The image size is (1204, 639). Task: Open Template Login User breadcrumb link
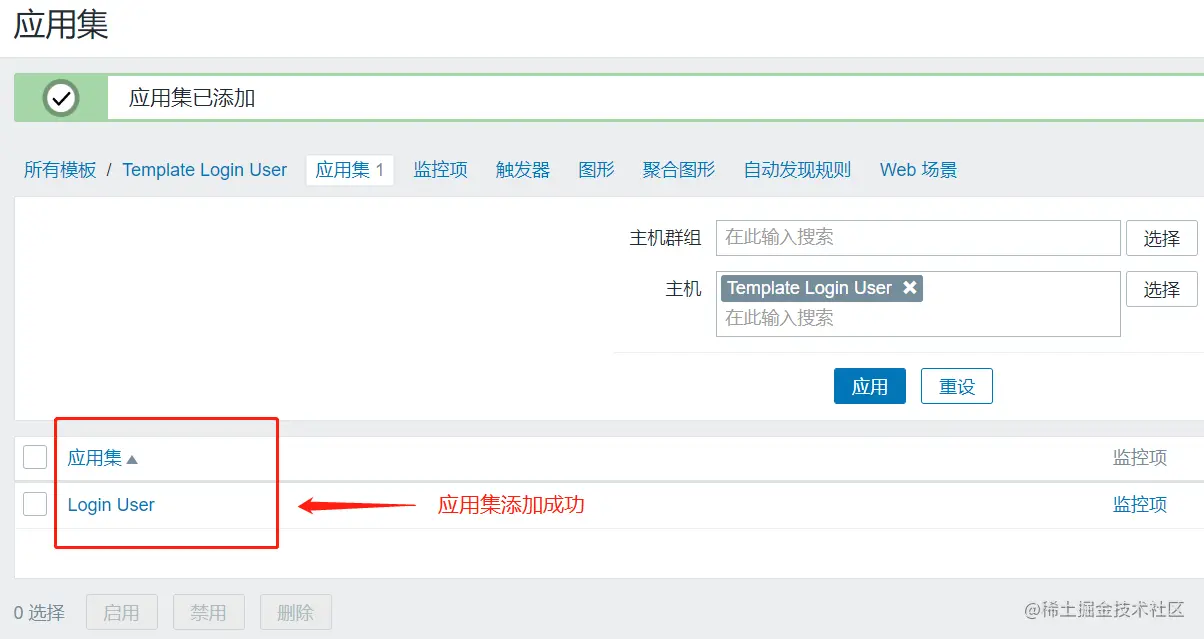[204, 170]
